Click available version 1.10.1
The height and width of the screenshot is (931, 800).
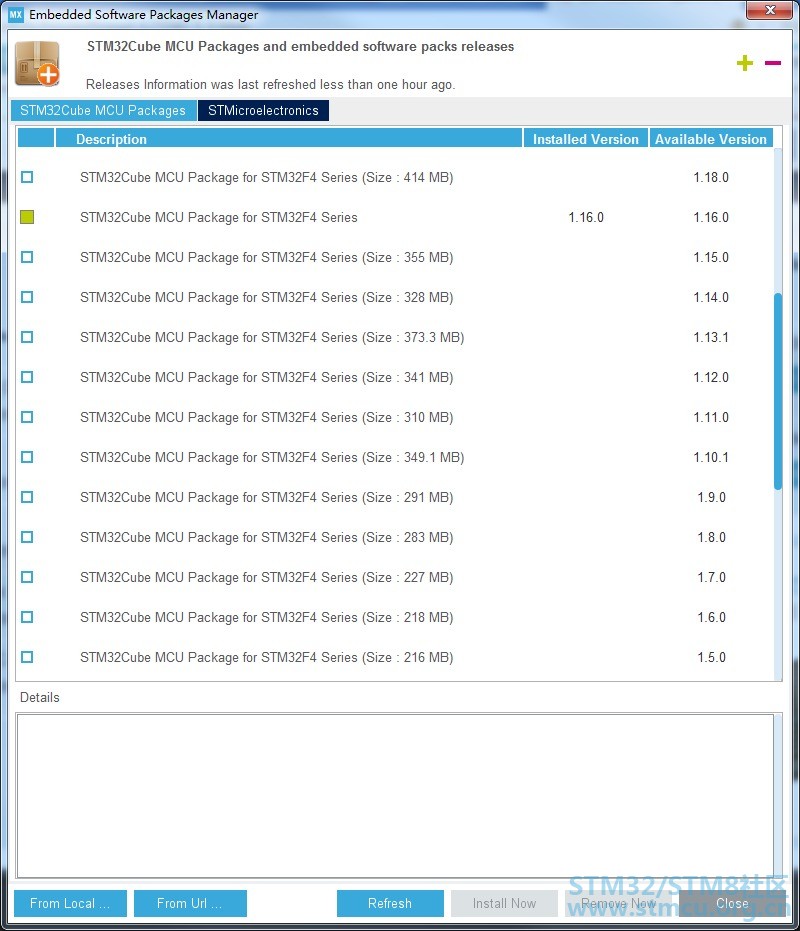coord(711,457)
